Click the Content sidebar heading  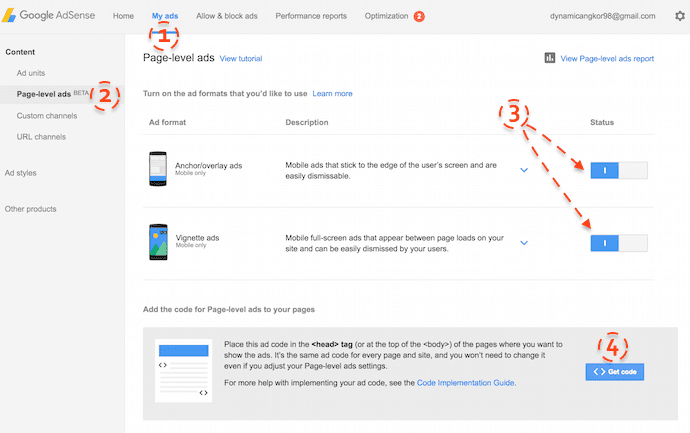coord(20,52)
